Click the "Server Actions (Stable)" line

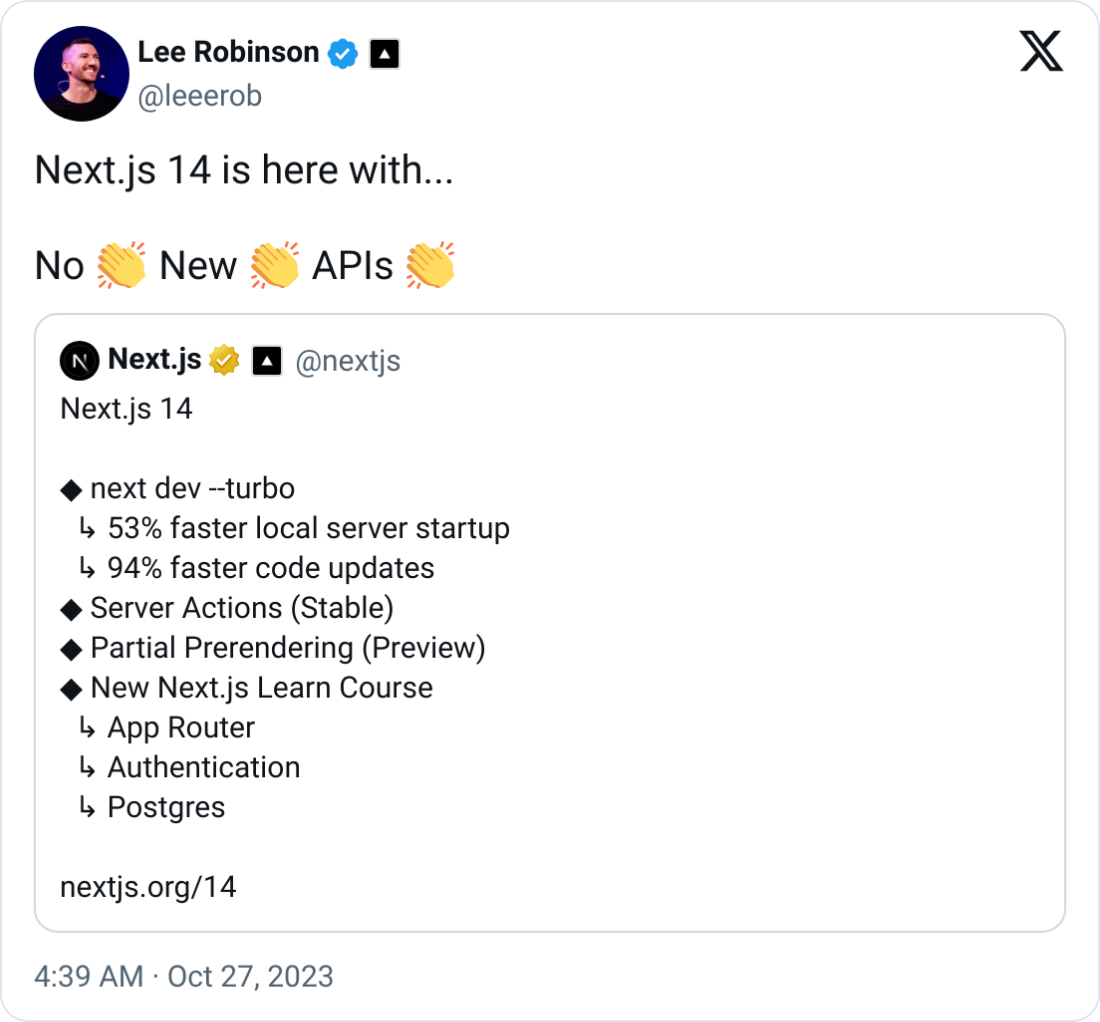pos(241,608)
